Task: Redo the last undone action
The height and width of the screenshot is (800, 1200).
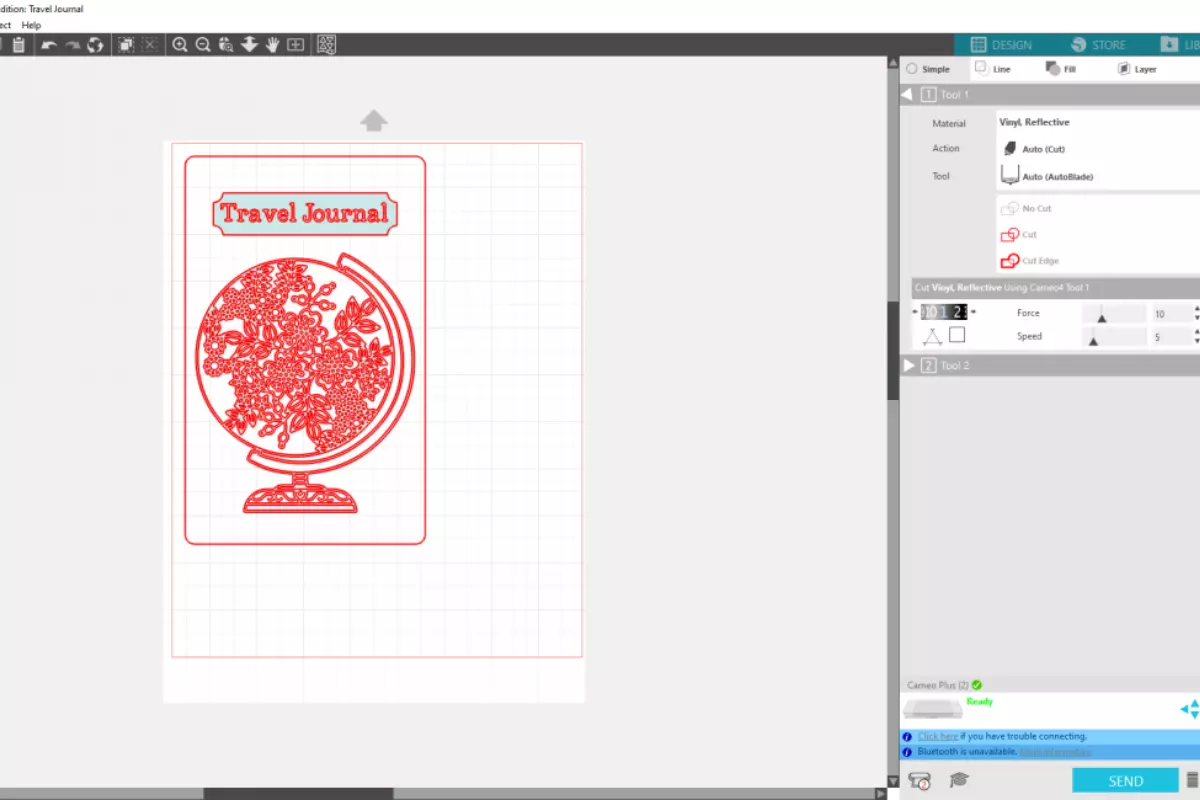Action: 72,45
